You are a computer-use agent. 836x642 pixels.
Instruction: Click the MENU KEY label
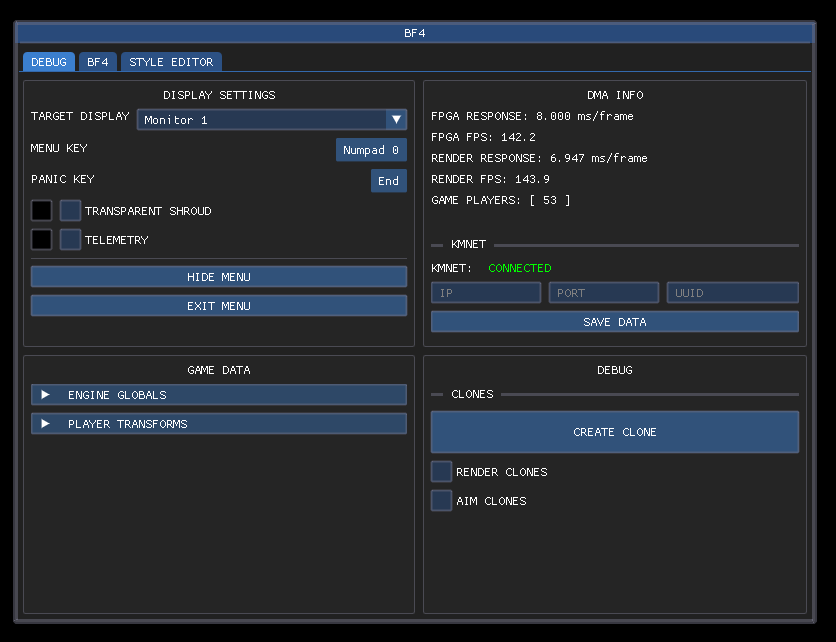59,148
